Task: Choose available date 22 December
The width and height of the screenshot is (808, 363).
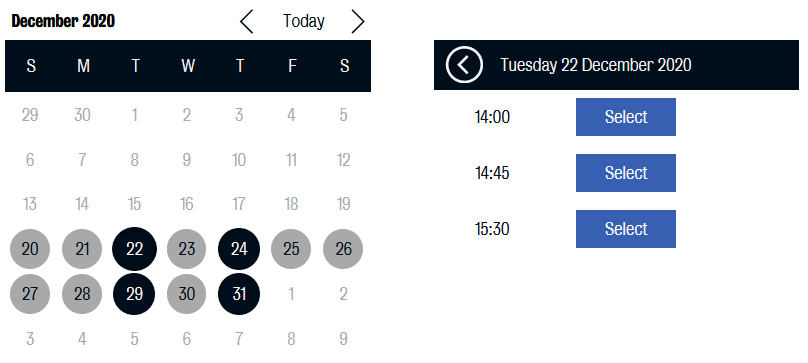Action: pyautogui.click(x=134, y=249)
